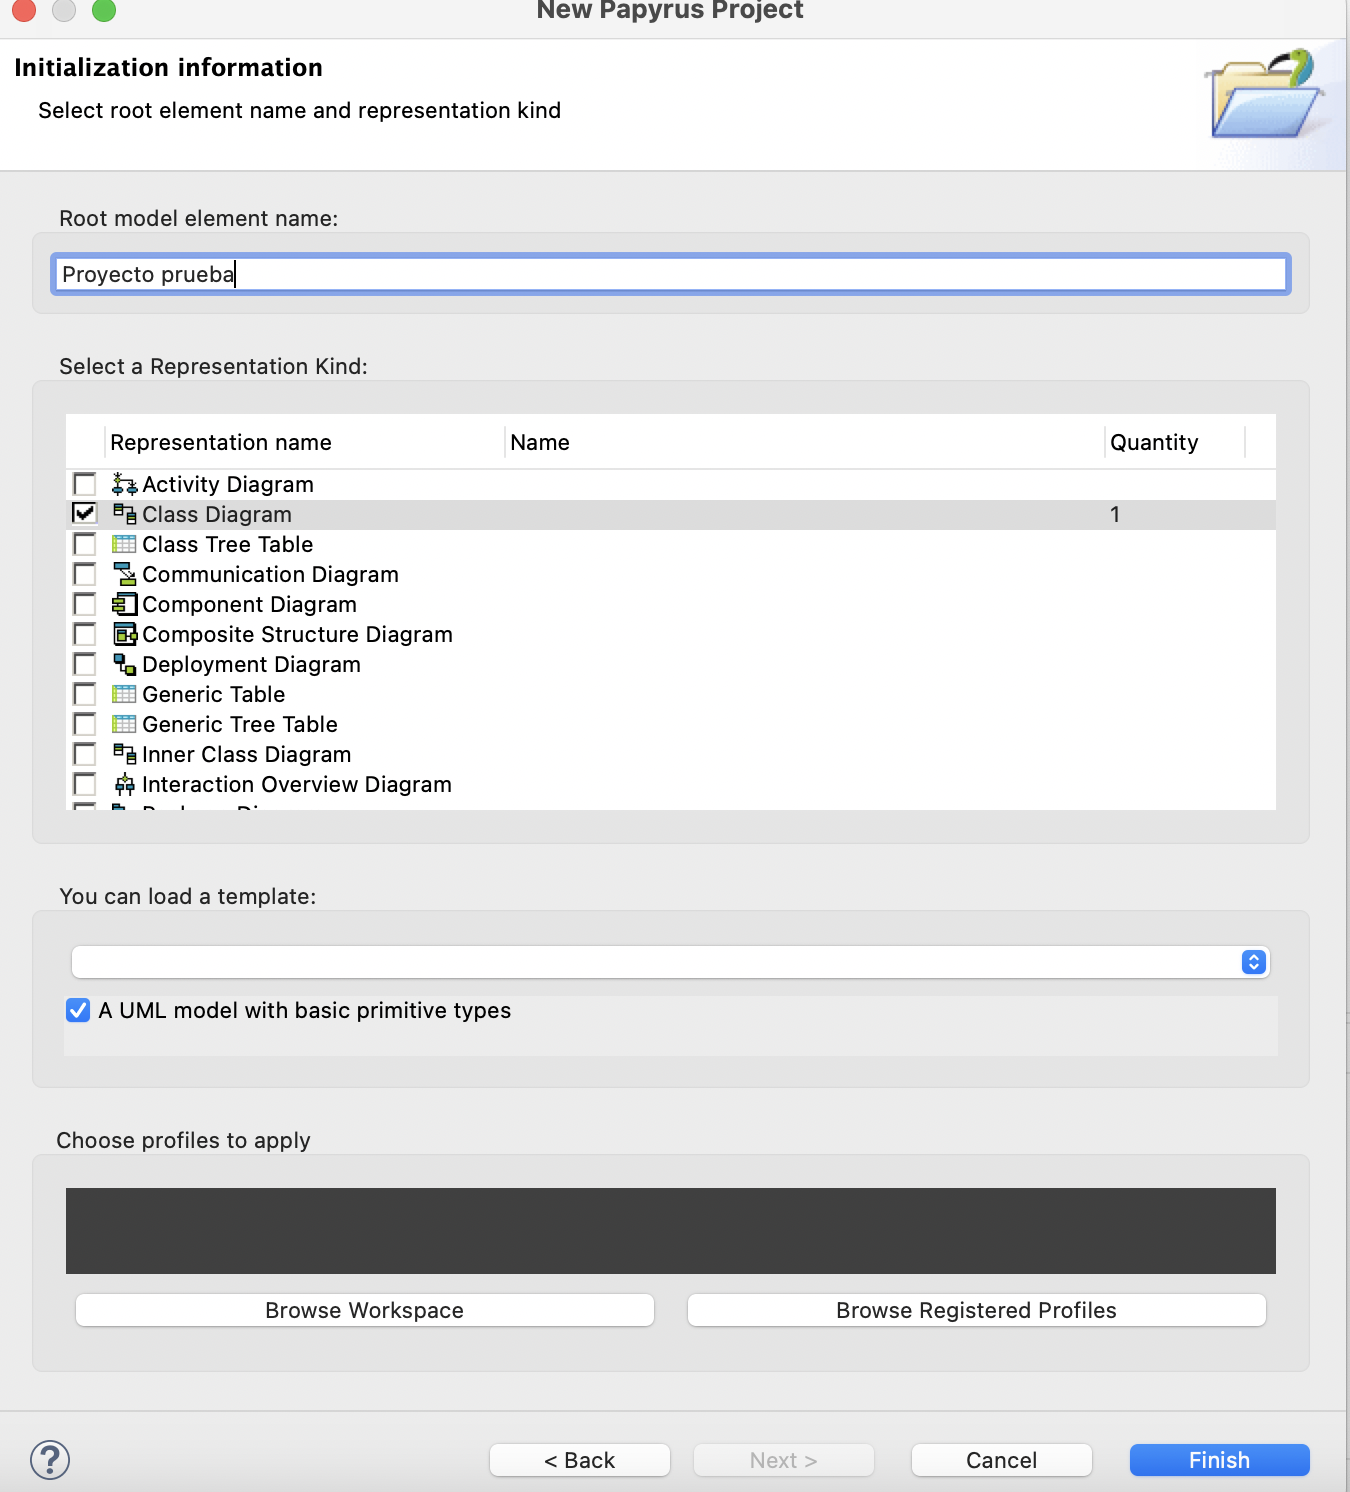Click Browse Registered Profiles
The height and width of the screenshot is (1492, 1350).
976,1310
